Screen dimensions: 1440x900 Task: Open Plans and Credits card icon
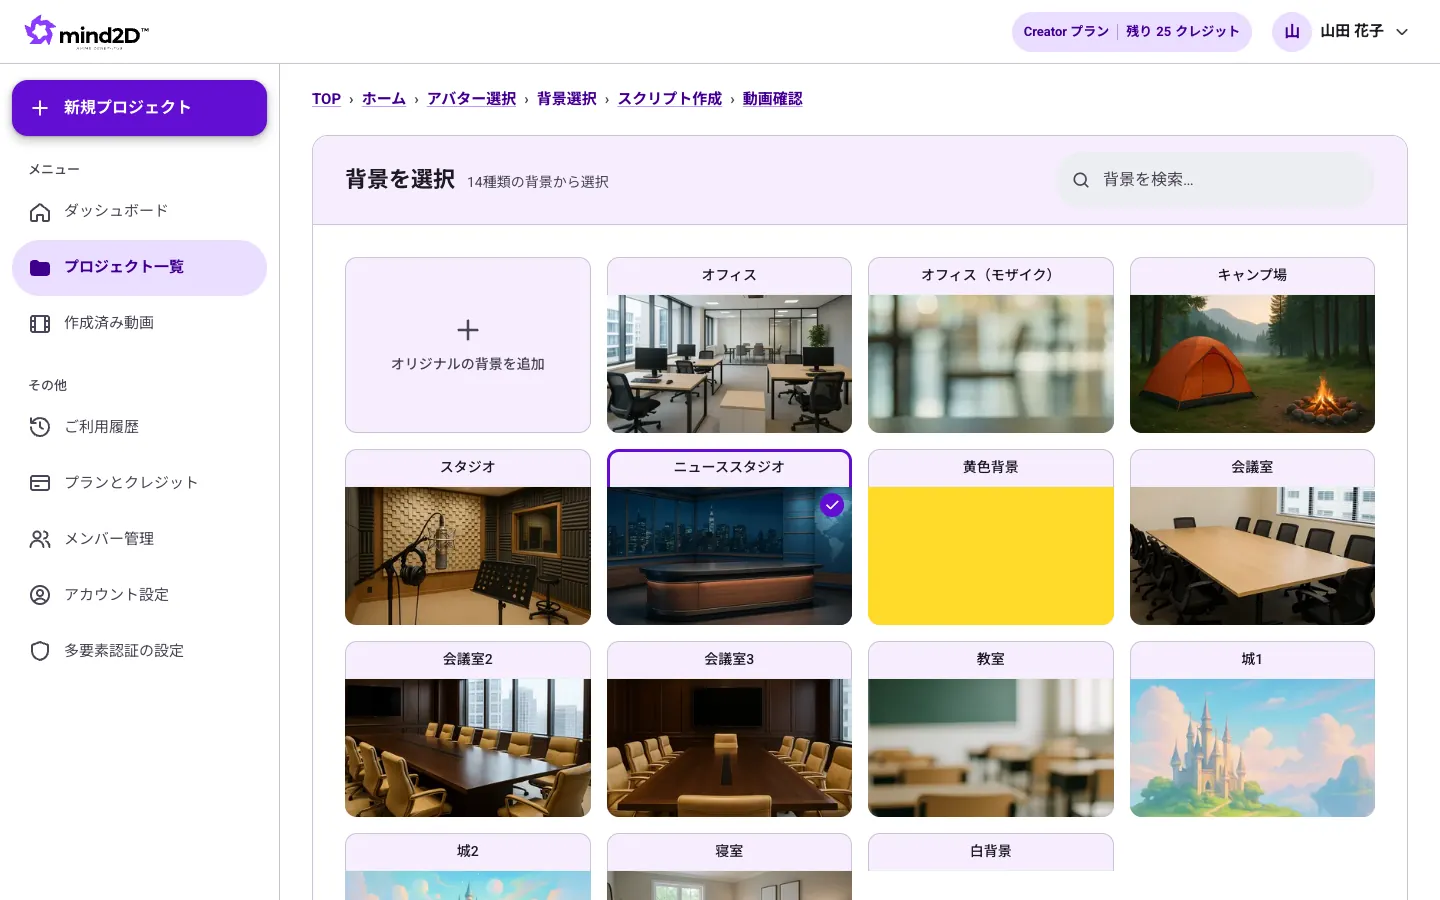point(40,484)
